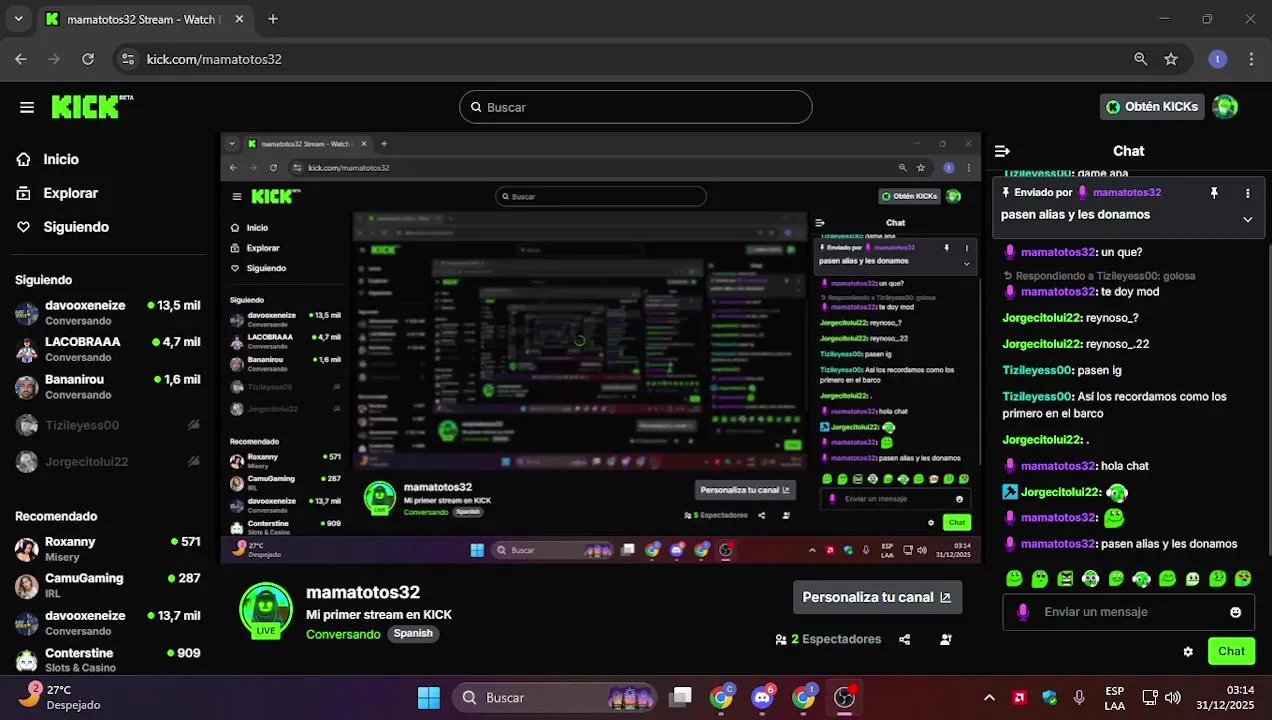Image resolution: width=1272 pixels, height=720 pixels.
Task: Click the Obtén KICKs button
Action: tap(1151, 106)
